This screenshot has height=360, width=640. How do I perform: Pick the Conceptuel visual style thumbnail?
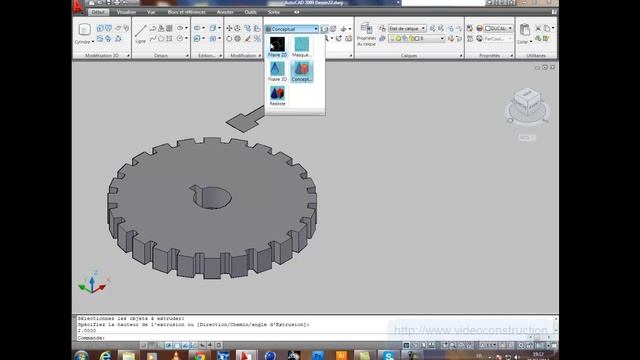[x=302, y=71]
